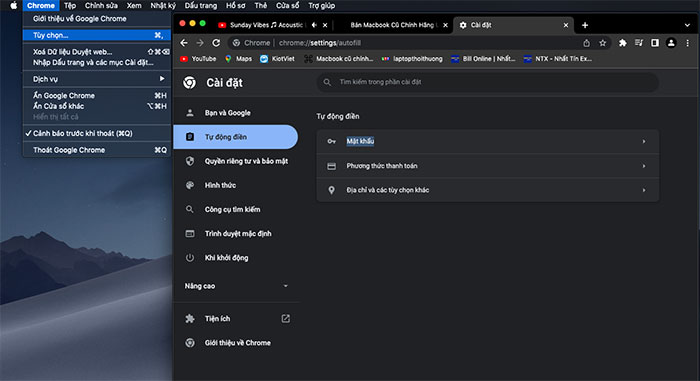Open KiotViet bookmark
Screen dimensions: 700x381
pyautogui.click(x=277, y=59)
